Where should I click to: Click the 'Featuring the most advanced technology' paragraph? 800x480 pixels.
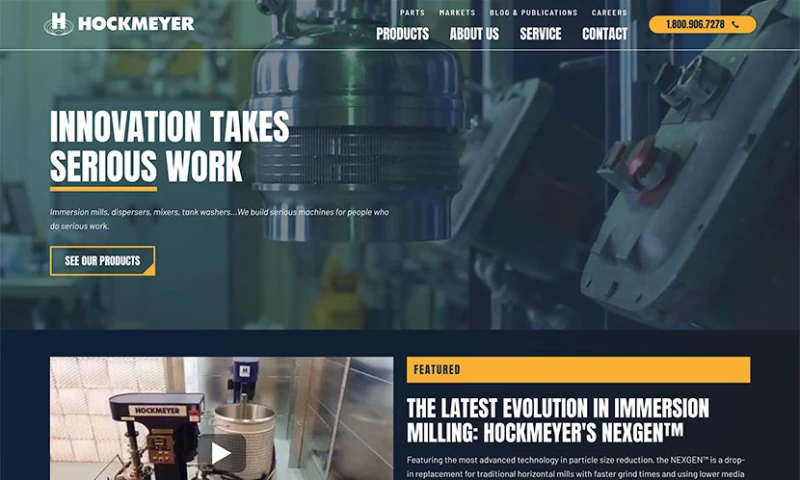pyautogui.click(x=576, y=467)
